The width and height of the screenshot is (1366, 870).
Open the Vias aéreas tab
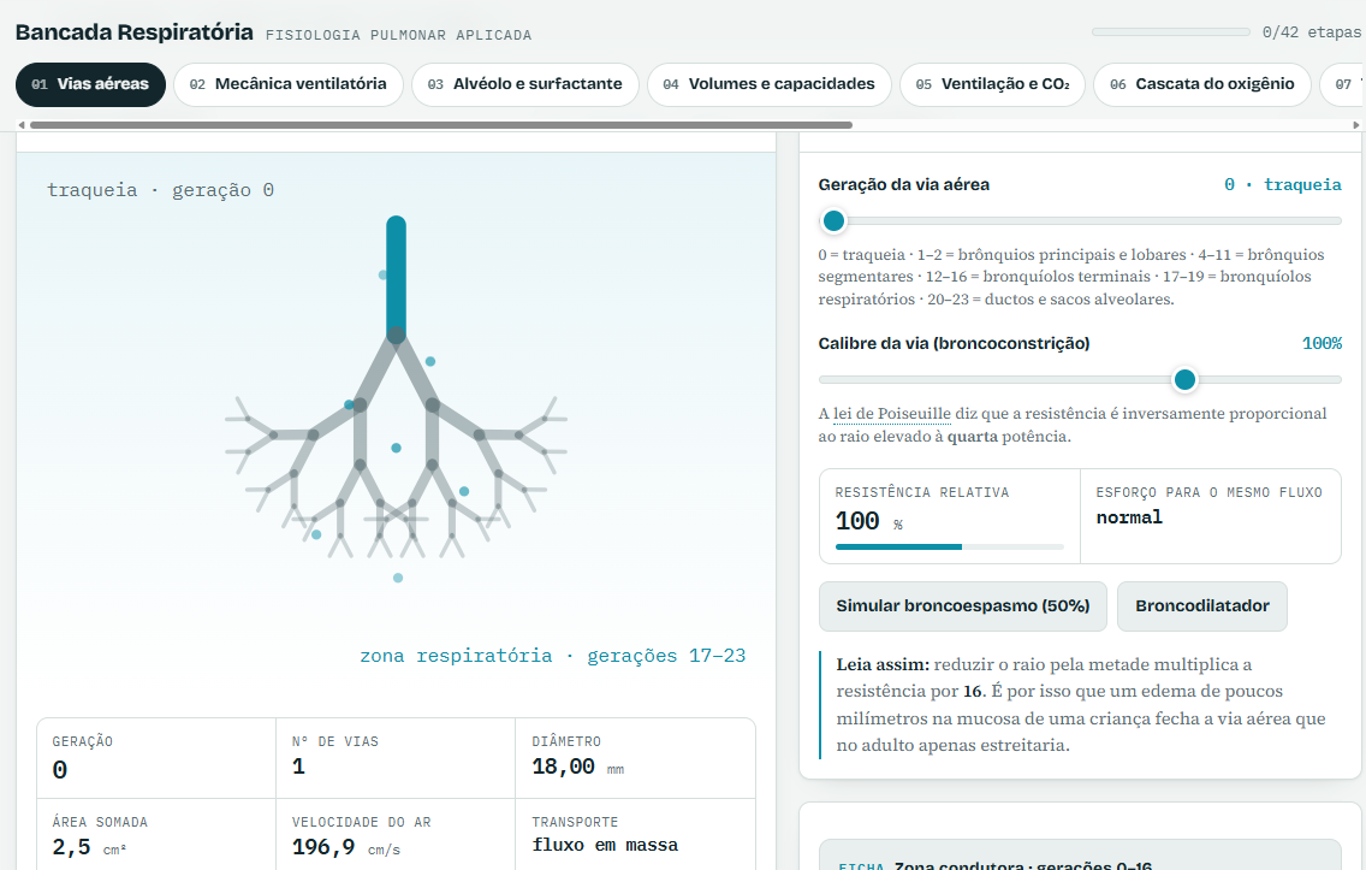tap(91, 85)
